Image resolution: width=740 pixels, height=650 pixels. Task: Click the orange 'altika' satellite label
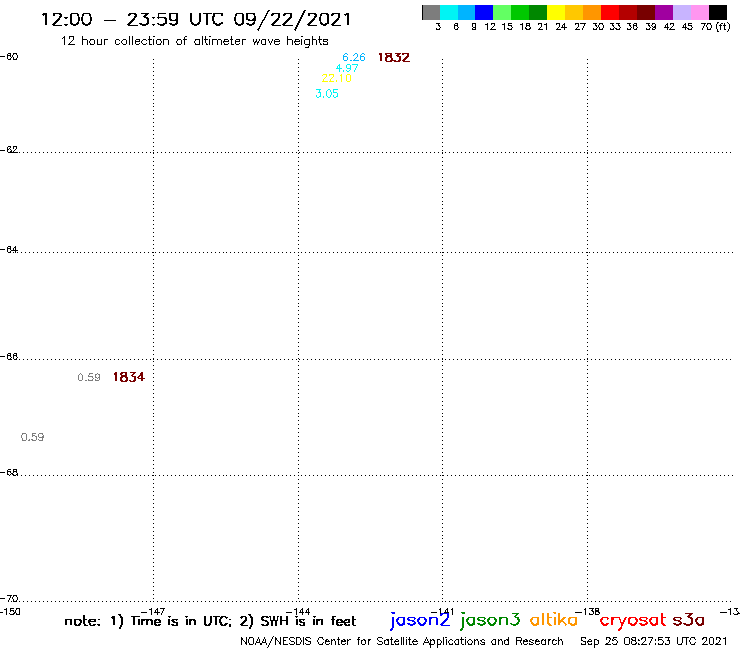554,620
